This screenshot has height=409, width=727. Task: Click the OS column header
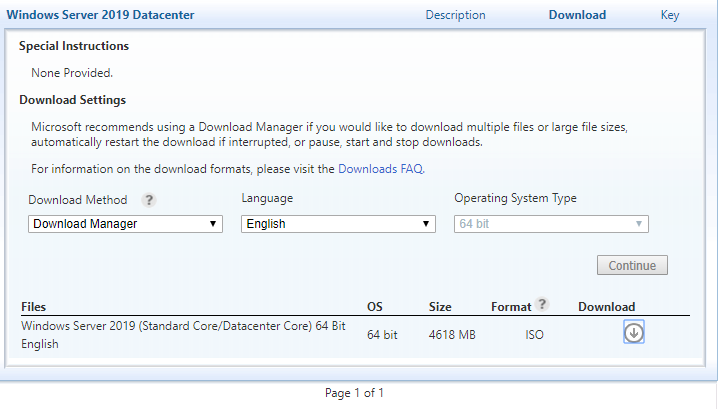375,307
